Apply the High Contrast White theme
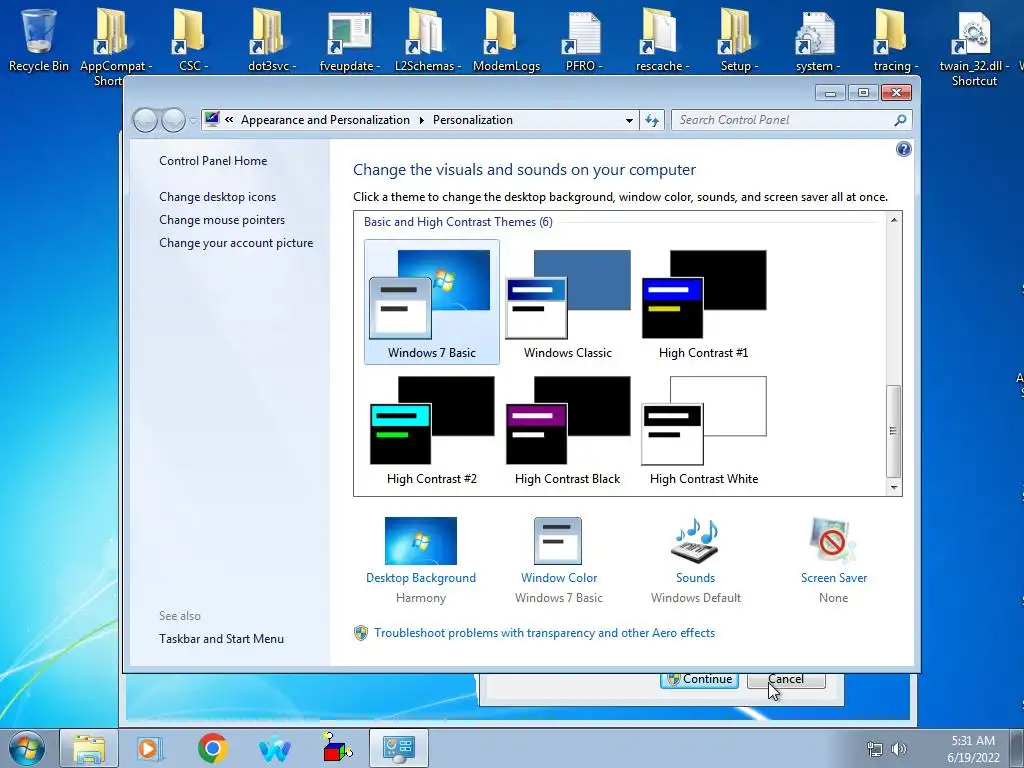 pos(703,429)
